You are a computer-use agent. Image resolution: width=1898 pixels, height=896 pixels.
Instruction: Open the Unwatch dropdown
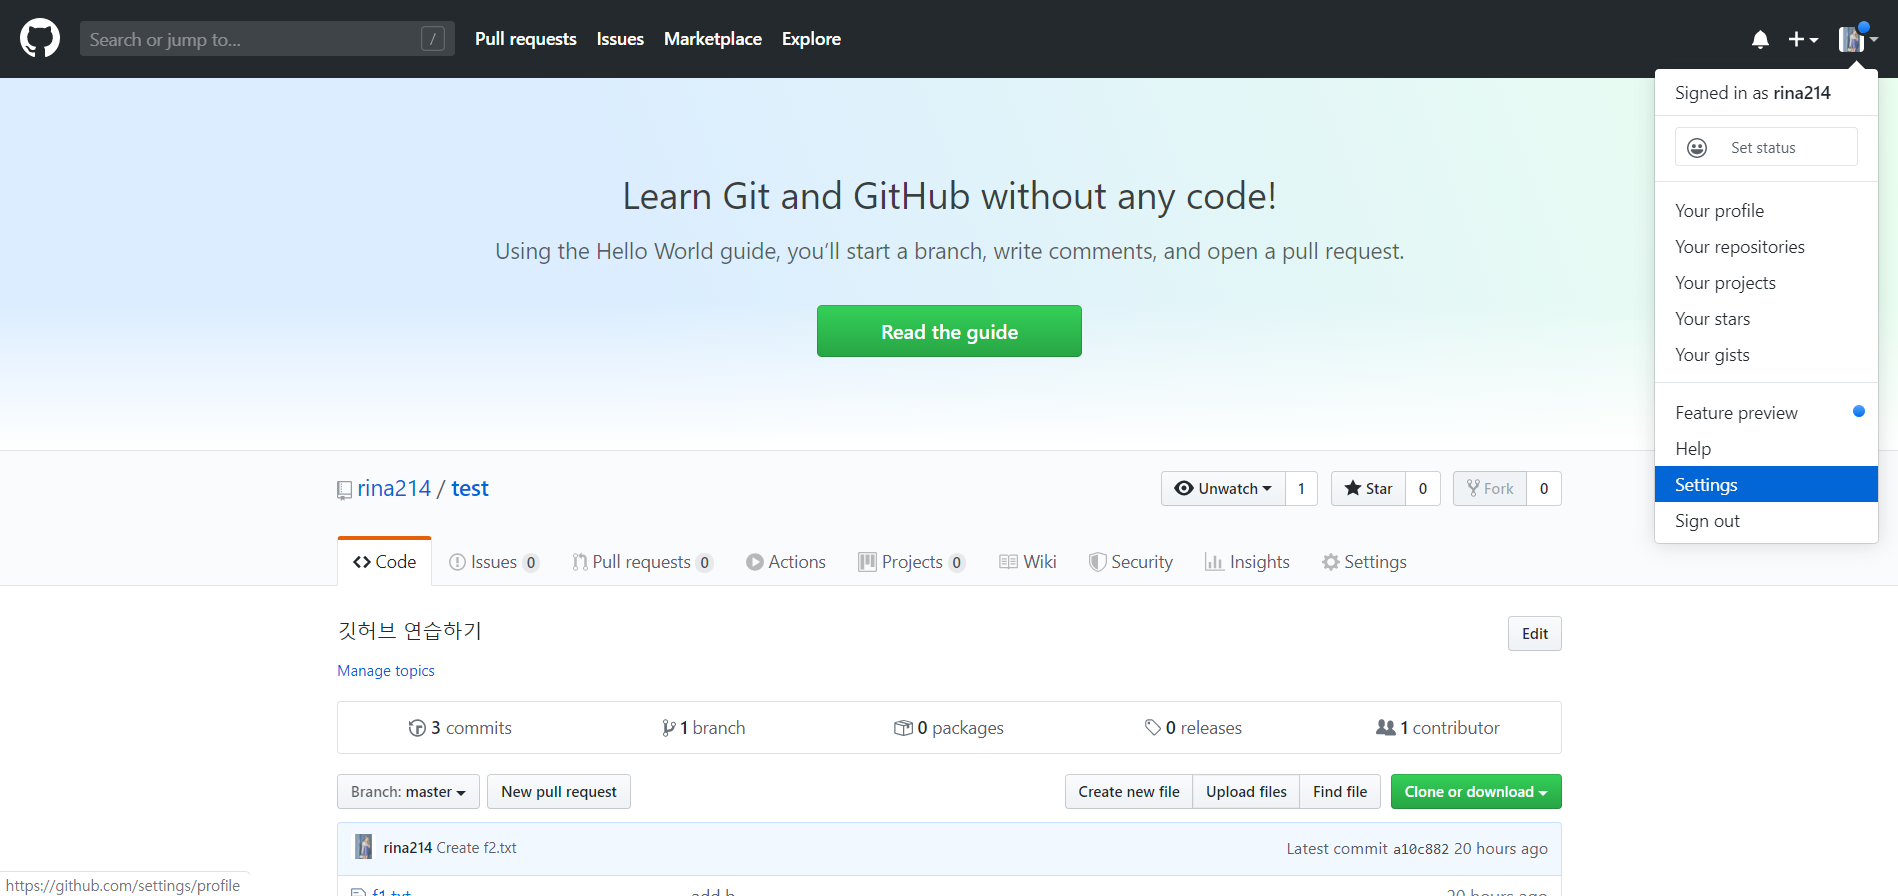pos(1223,488)
